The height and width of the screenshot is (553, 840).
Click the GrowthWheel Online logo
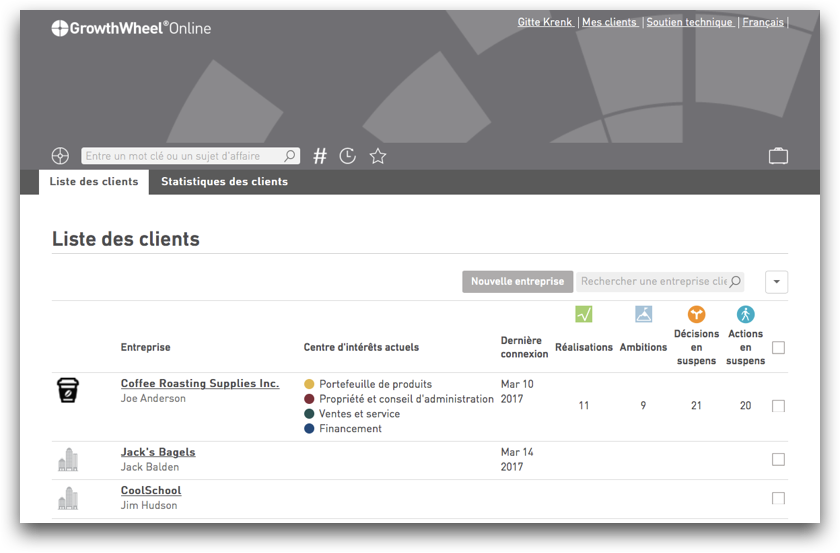pos(131,28)
